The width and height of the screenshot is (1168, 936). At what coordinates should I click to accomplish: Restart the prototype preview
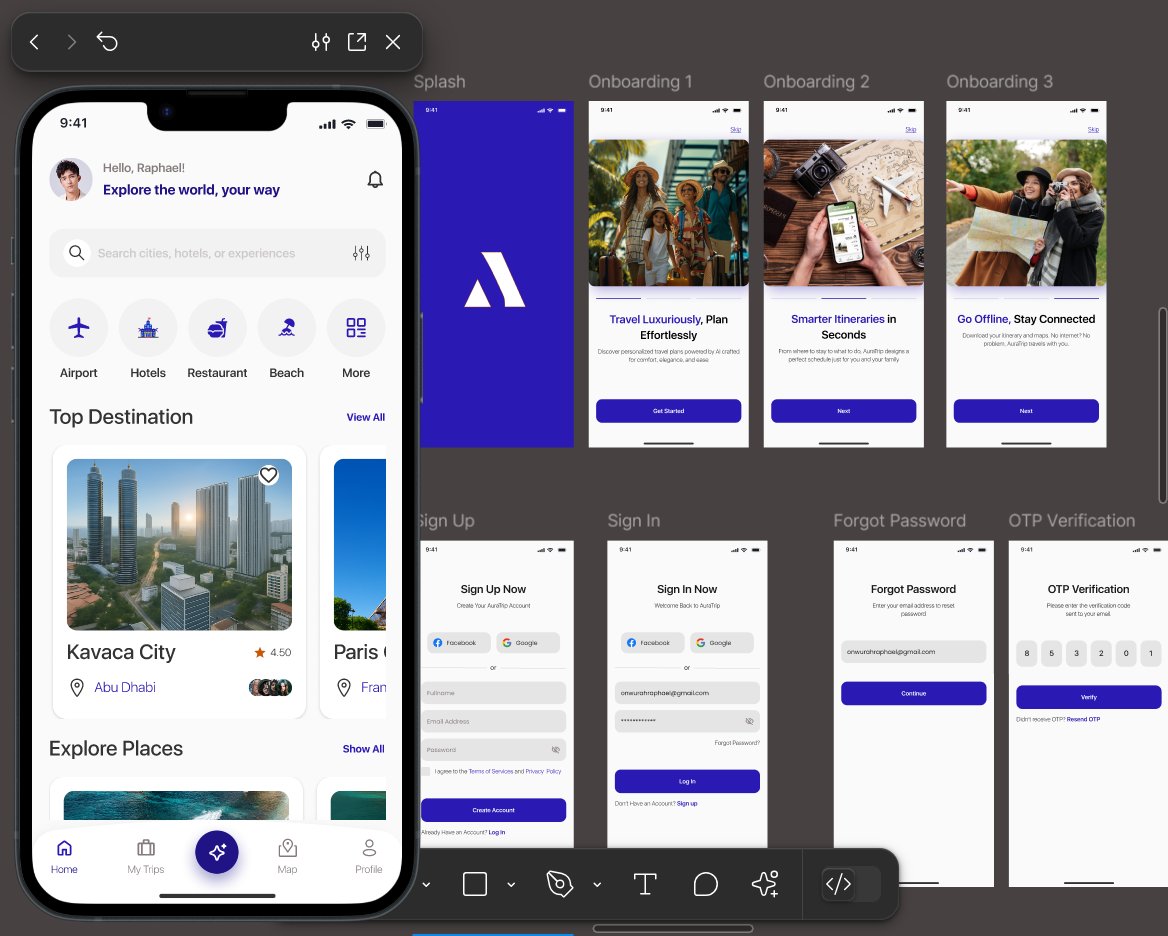click(x=107, y=42)
